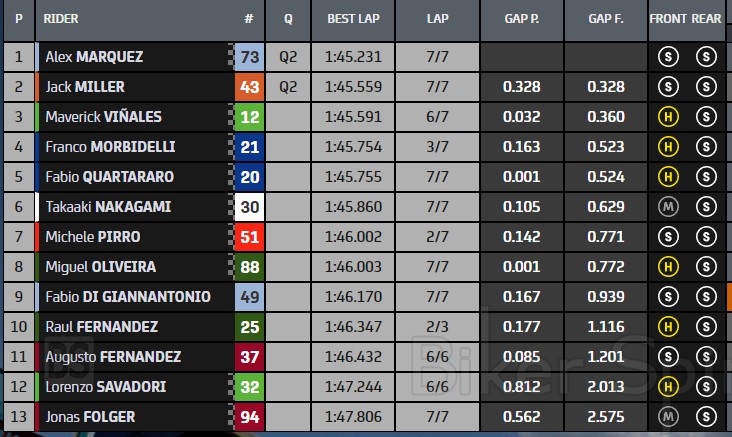
Task: Click the GAP P. column header
Action: (522, 19)
